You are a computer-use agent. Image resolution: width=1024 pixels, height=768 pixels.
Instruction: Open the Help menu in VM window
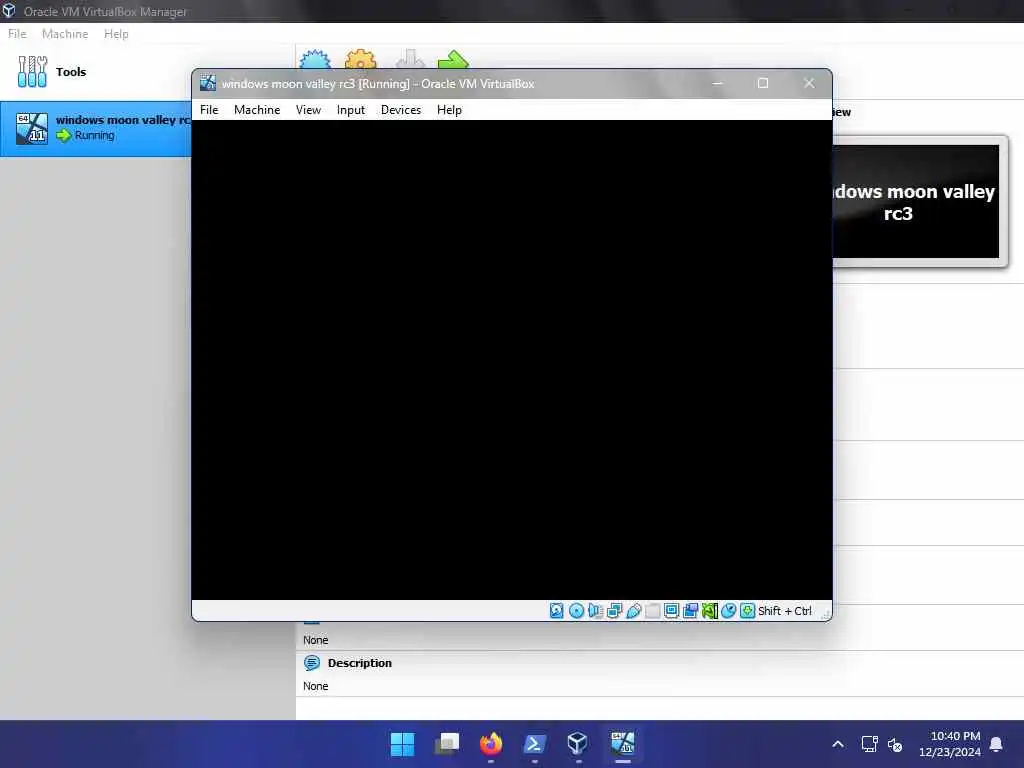[449, 110]
